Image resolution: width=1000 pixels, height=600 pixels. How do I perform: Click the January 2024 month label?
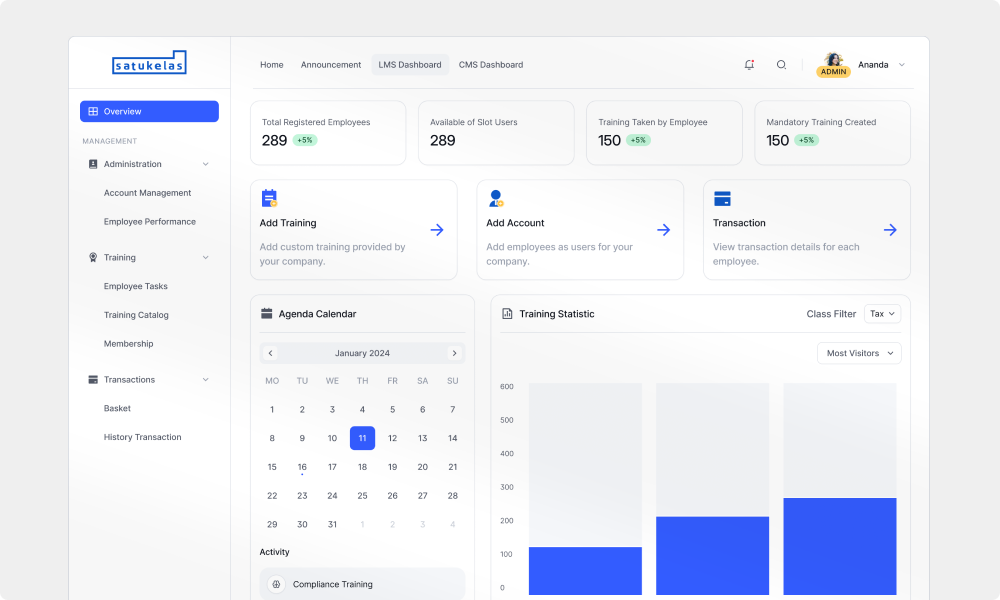tap(362, 353)
